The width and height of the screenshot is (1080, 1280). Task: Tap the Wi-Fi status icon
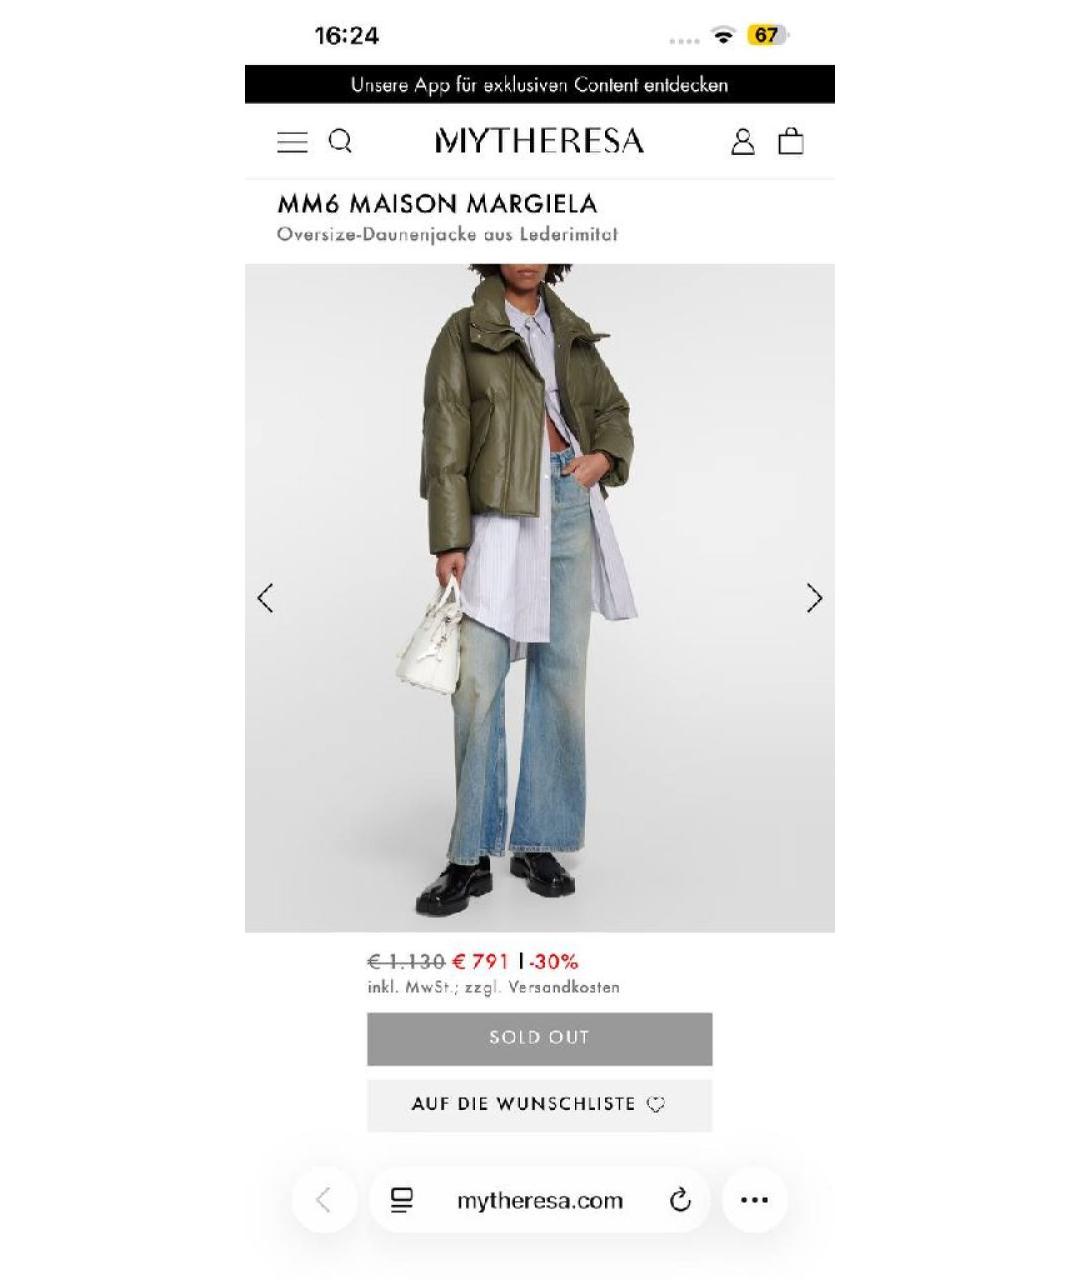(x=723, y=35)
